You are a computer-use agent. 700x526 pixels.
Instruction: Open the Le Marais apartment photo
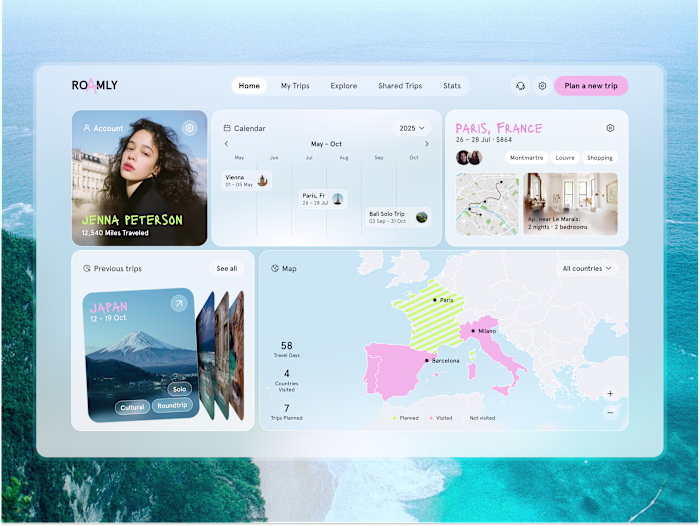click(x=571, y=204)
